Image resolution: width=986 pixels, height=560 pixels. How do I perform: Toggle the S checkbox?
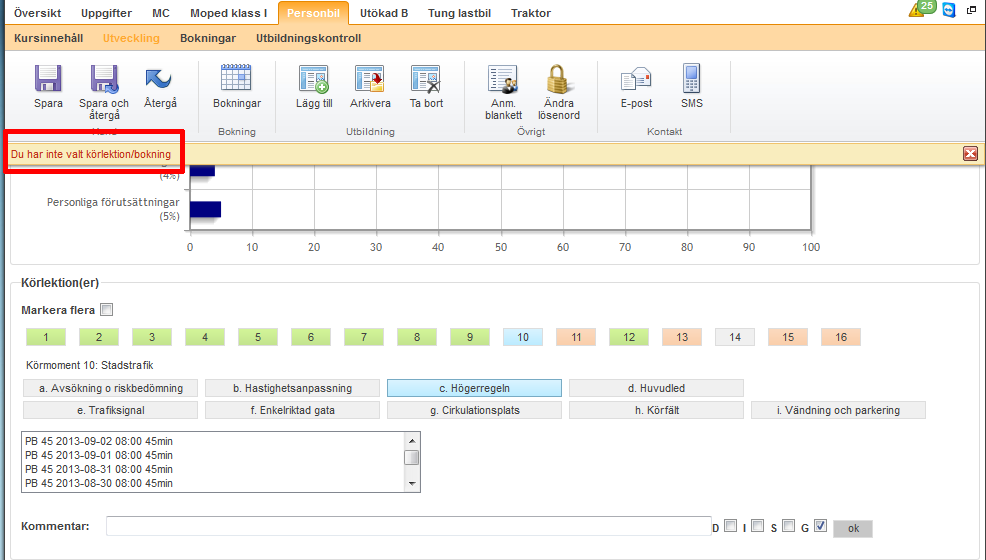pos(789,525)
